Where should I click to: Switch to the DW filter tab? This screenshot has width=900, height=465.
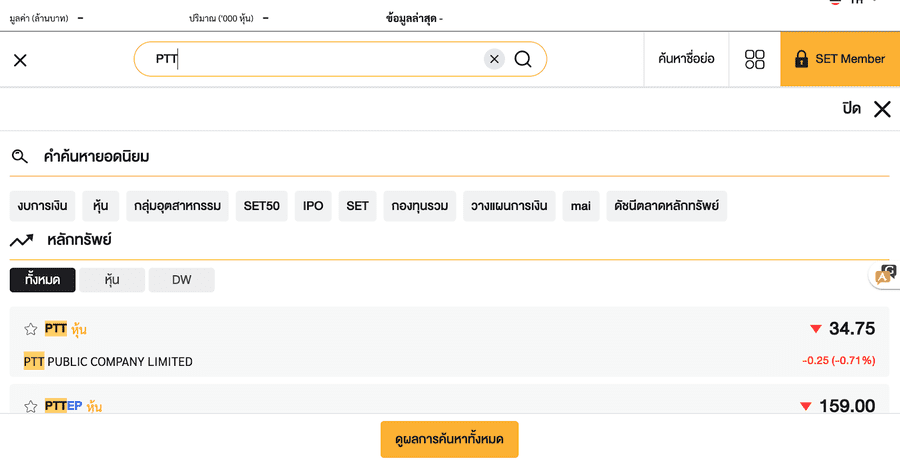(181, 280)
